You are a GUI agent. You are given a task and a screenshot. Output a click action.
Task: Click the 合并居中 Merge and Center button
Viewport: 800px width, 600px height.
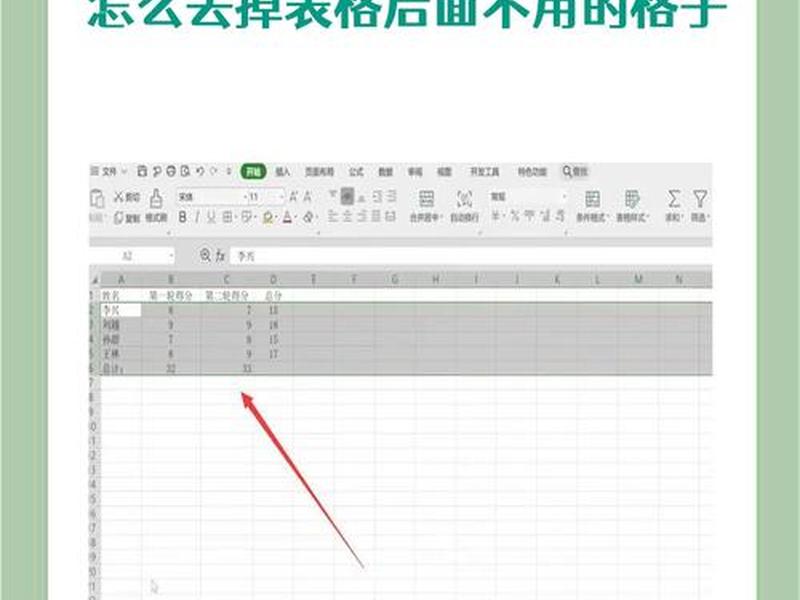[x=425, y=207]
